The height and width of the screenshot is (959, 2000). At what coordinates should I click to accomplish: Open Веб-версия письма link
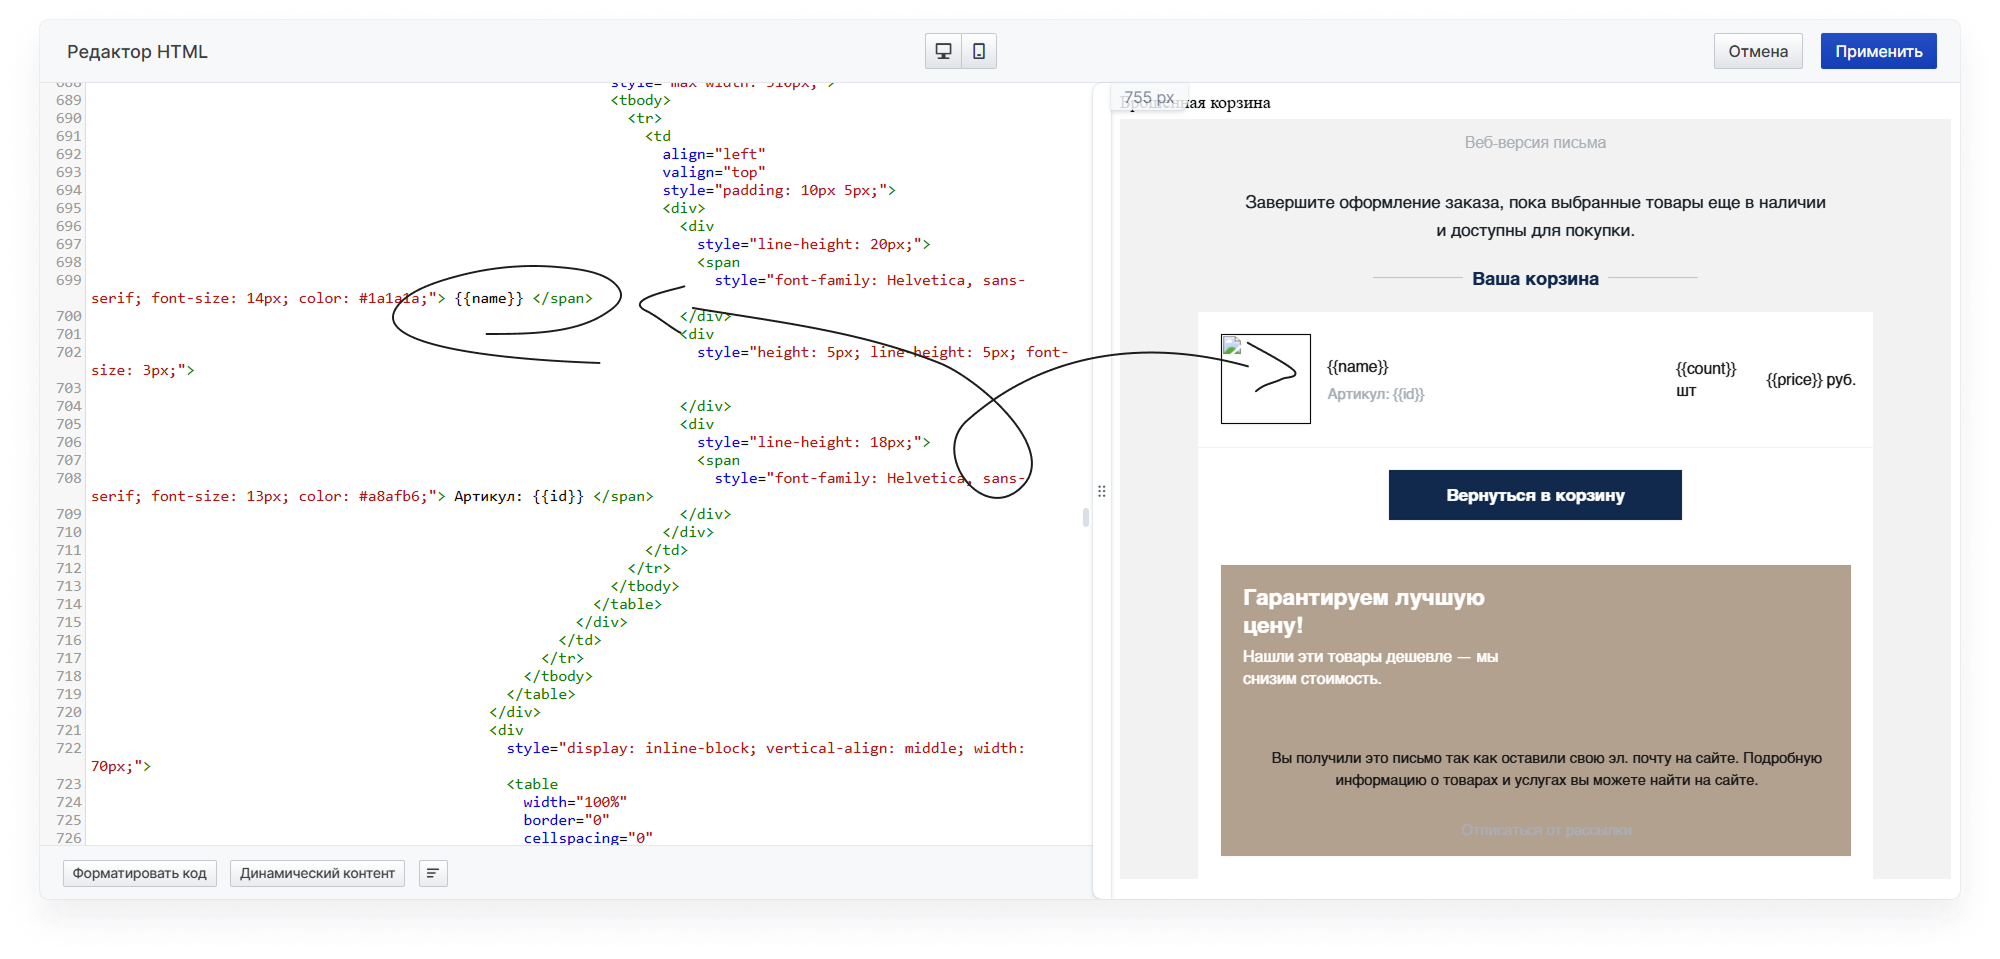tap(1535, 143)
